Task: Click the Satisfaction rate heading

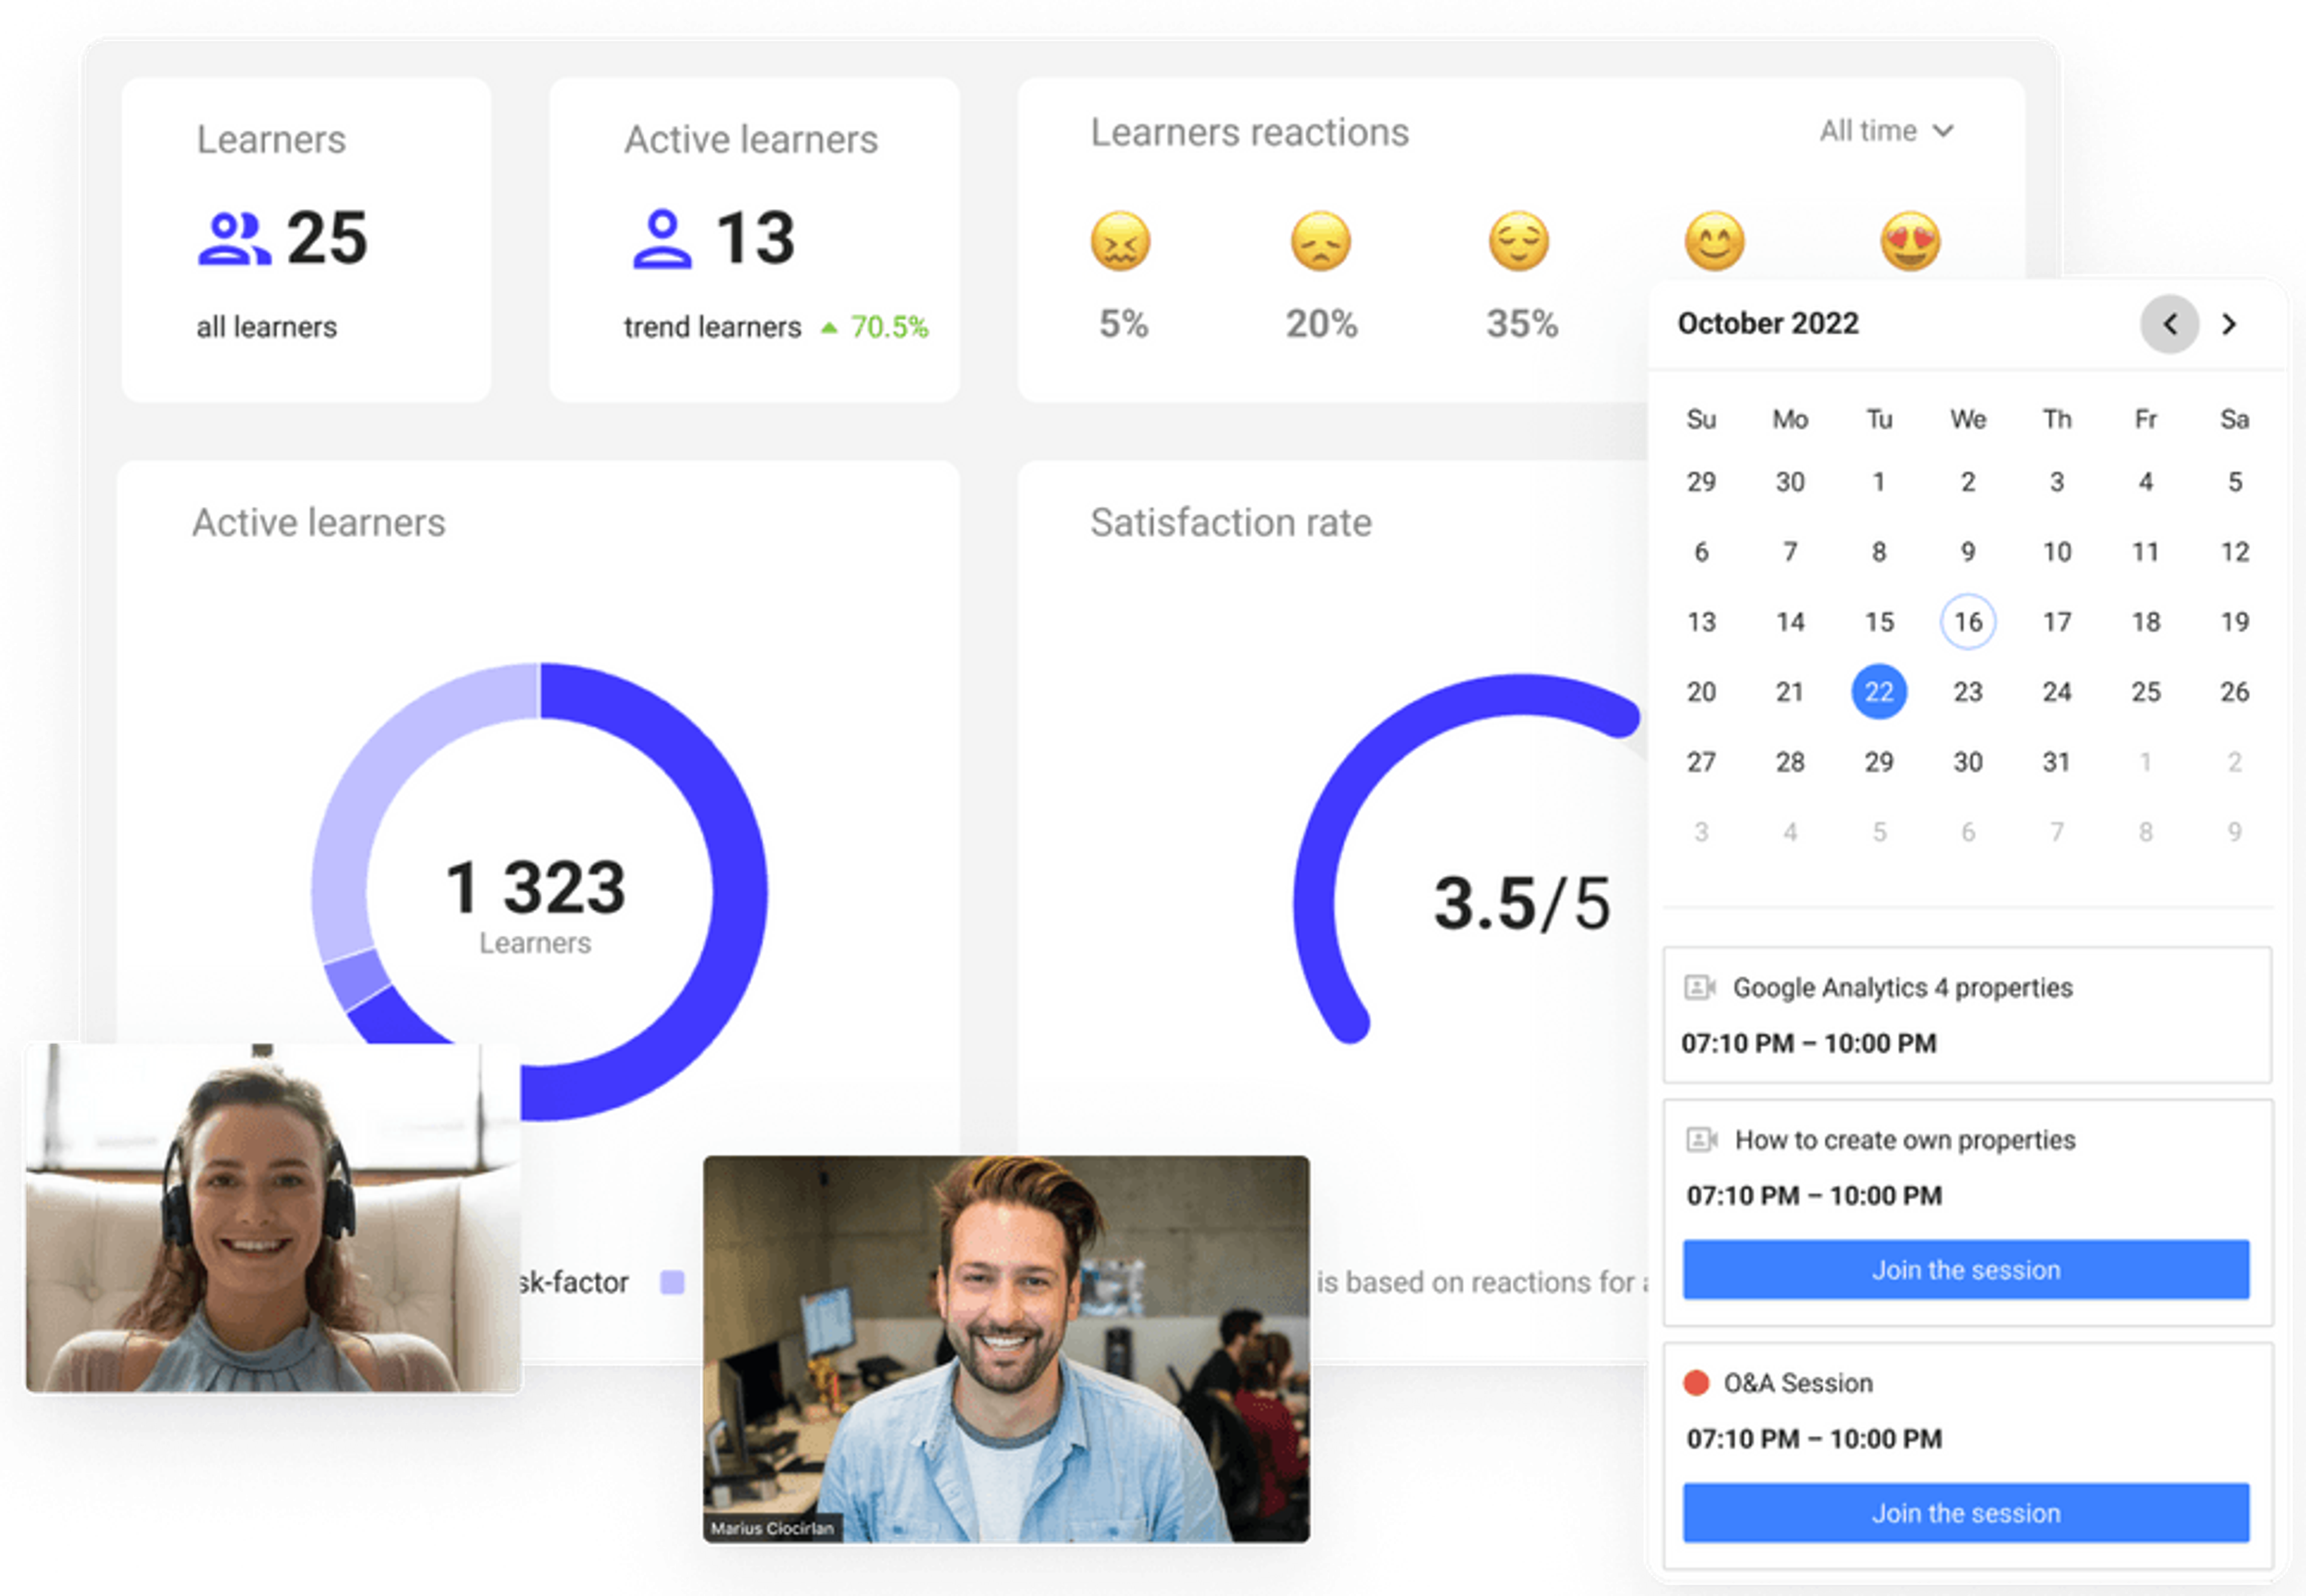Action: click(1231, 522)
